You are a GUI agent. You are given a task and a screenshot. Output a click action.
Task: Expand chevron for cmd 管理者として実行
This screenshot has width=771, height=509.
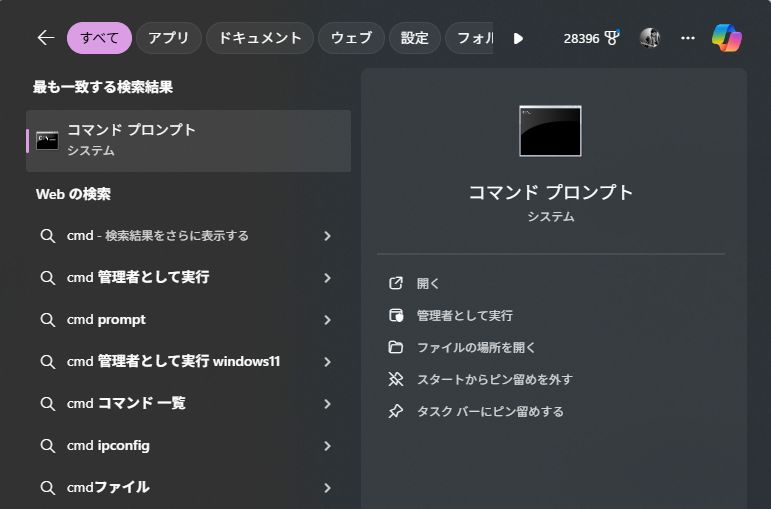click(327, 278)
